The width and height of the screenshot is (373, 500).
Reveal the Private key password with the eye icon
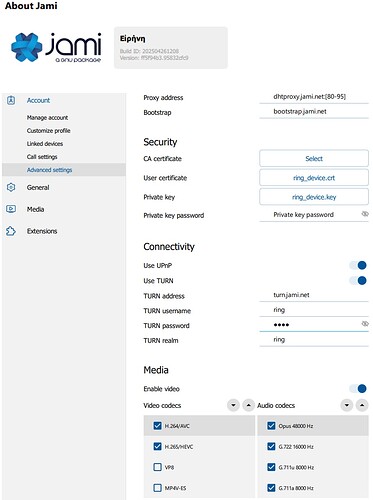(x=365, y=214)
